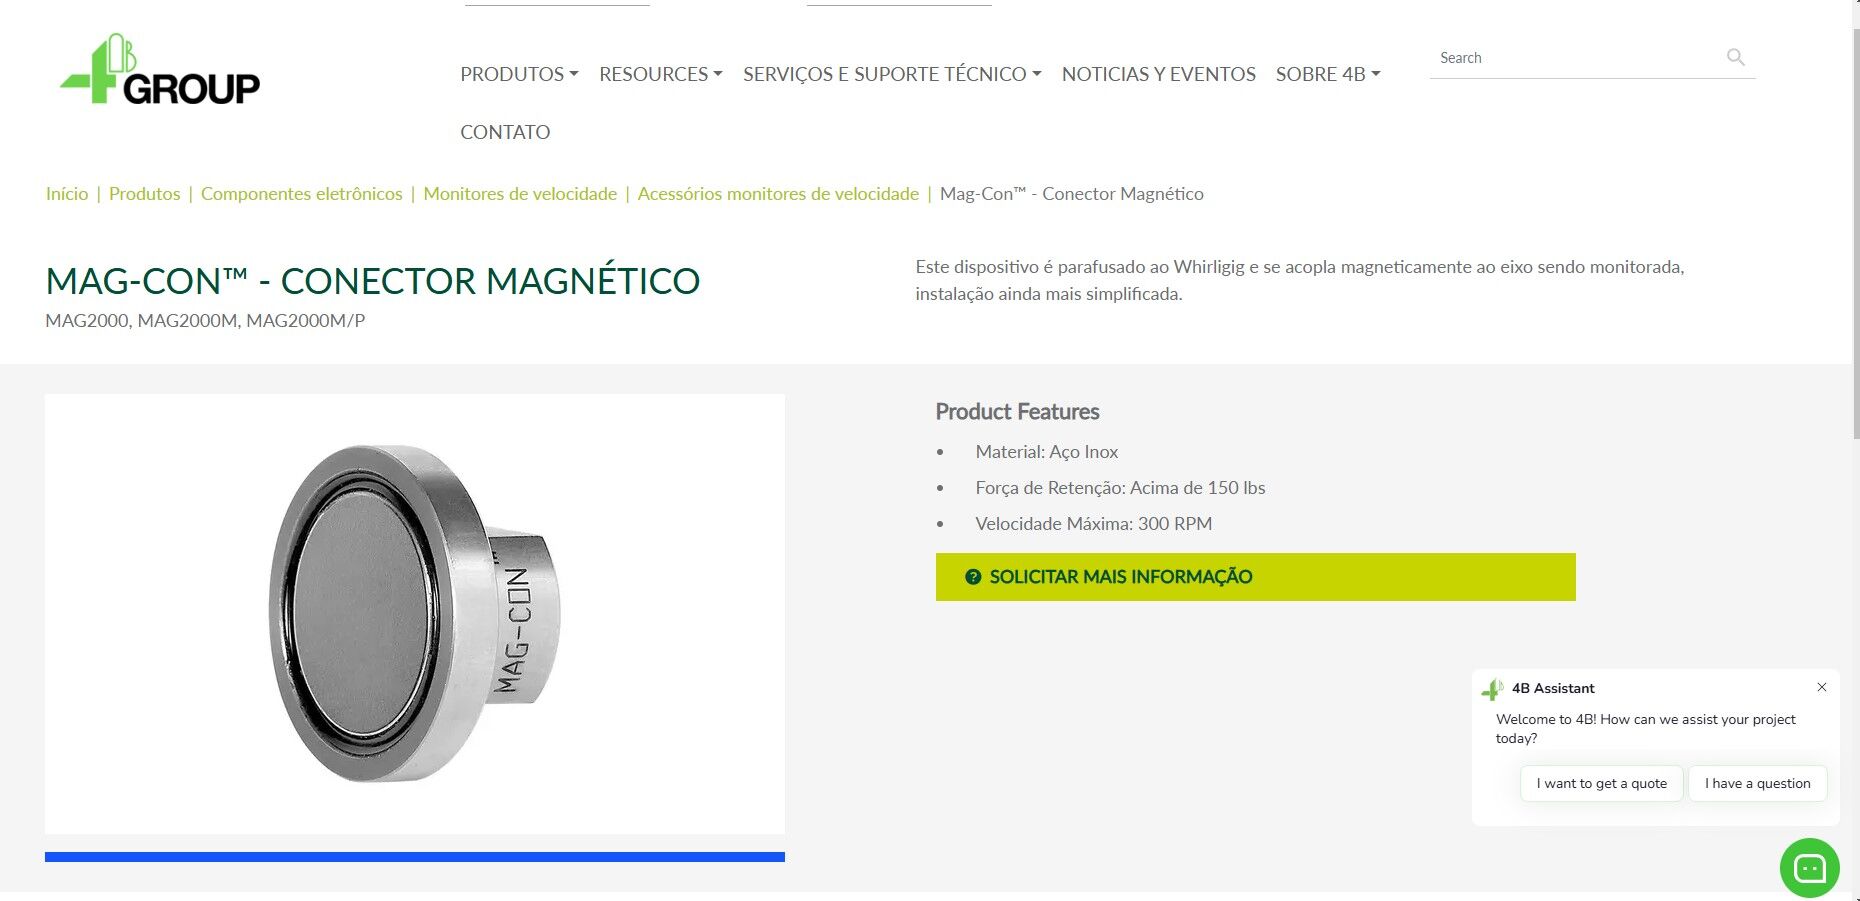
Task: Click the 4B Group logo
Action: coord(160,70)
